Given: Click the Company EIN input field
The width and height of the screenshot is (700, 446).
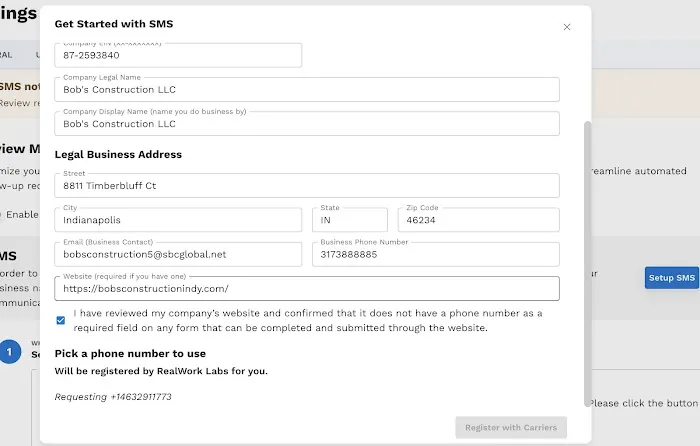Looking at the screenshot, I should [177, 56].
